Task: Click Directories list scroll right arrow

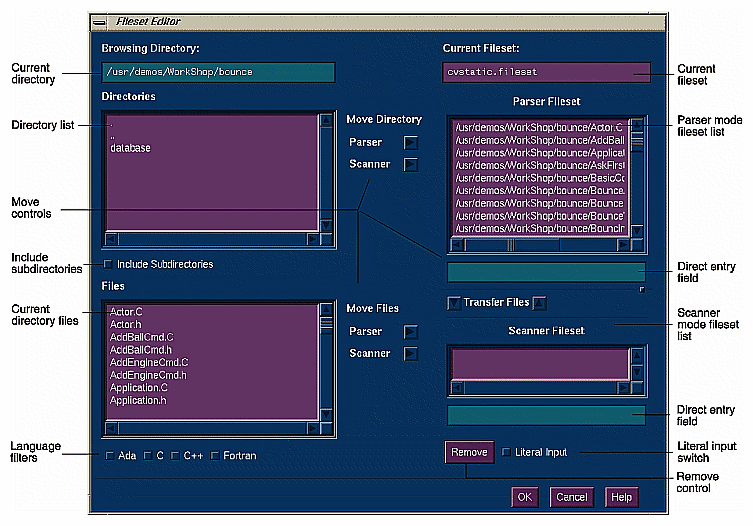Action: (313, 239)
